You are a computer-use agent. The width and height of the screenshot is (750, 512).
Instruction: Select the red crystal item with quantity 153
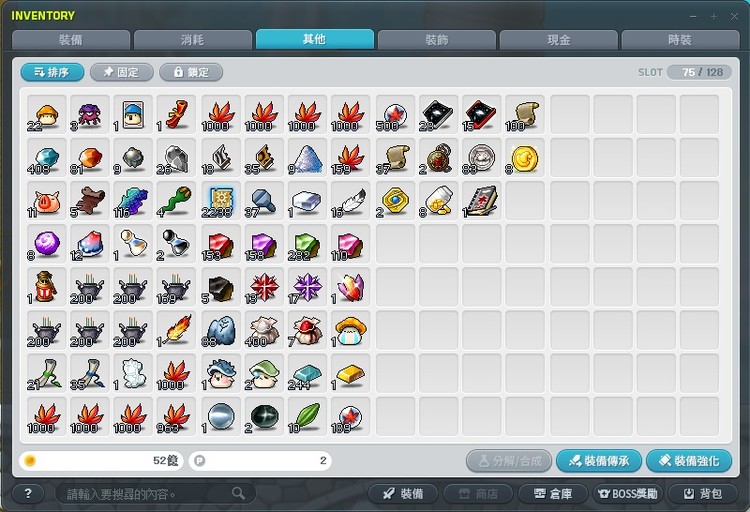coord(221,244)
